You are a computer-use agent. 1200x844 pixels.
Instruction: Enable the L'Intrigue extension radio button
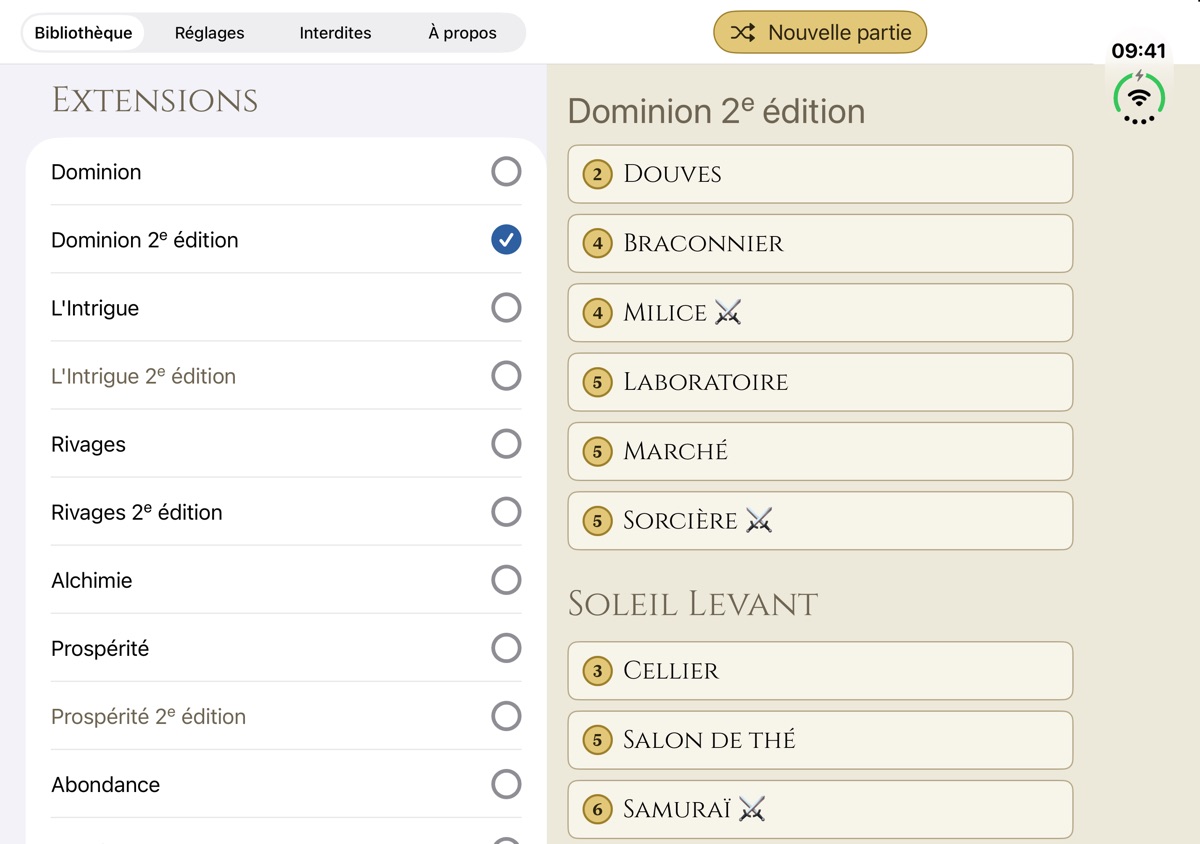pos(506,308)
